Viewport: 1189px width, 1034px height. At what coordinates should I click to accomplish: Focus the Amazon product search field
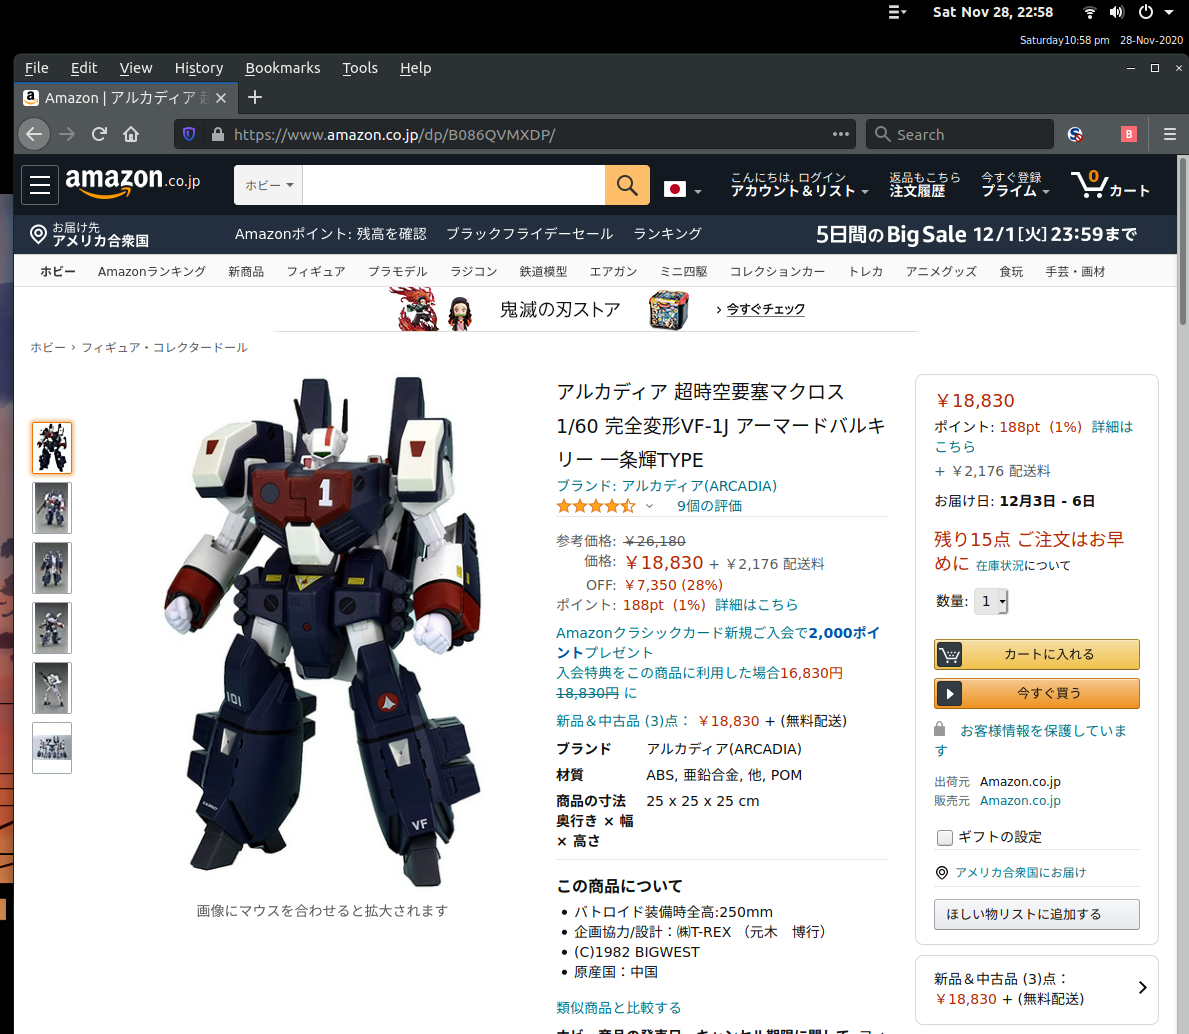pyautogui.click(x=453, y=185)
